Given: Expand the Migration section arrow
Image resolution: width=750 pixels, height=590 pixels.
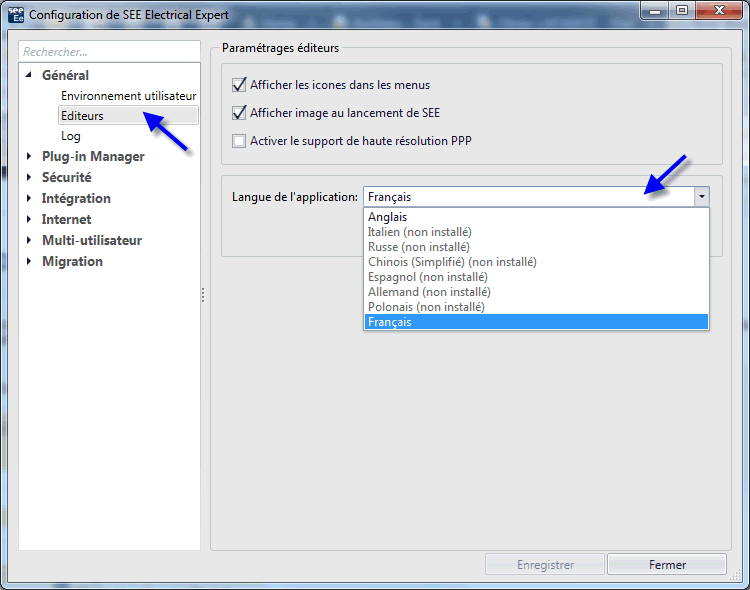Looking at the screenshot, I should (29, 261).
